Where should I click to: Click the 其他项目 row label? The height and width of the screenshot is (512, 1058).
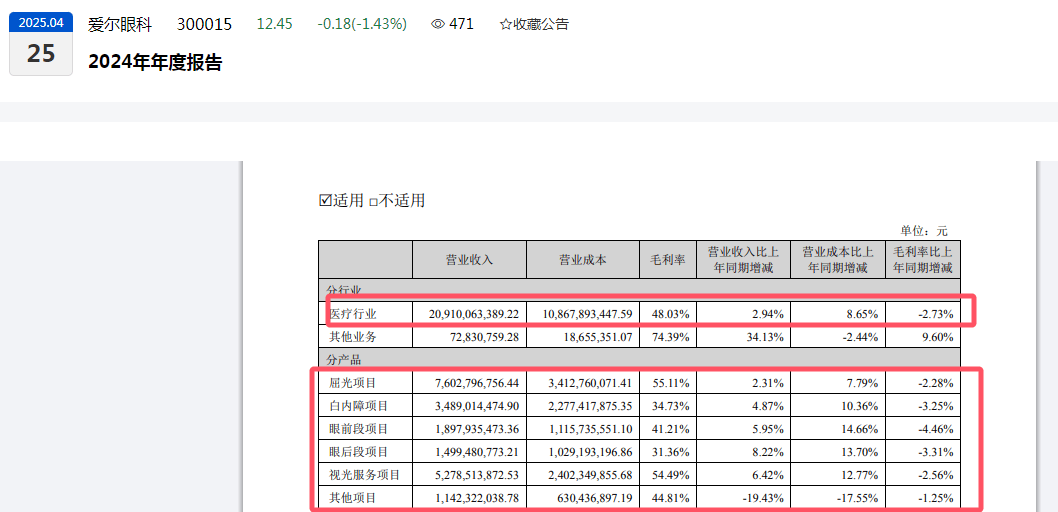pos(353,498)
